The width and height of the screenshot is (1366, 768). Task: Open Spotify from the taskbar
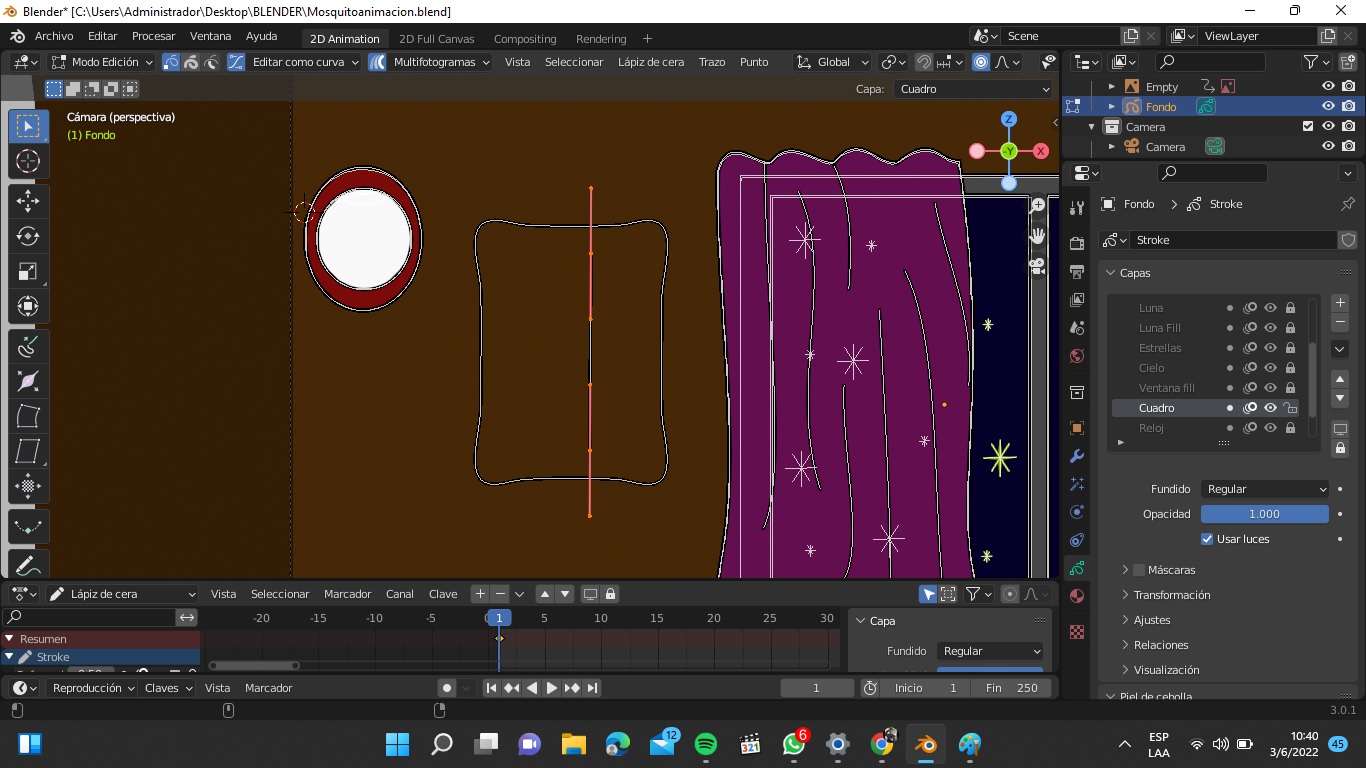705,744
